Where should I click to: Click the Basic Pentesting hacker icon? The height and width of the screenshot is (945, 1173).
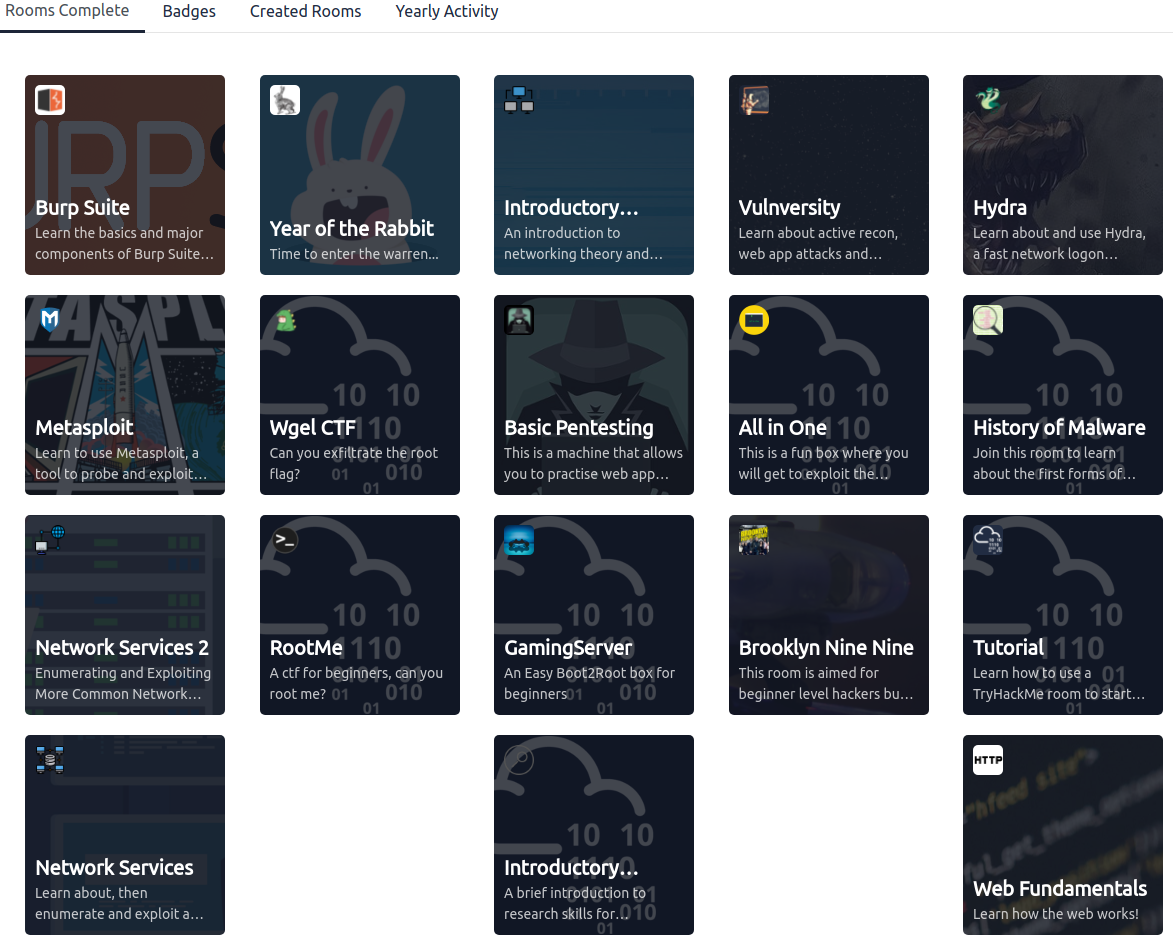(x=519, y=320)
